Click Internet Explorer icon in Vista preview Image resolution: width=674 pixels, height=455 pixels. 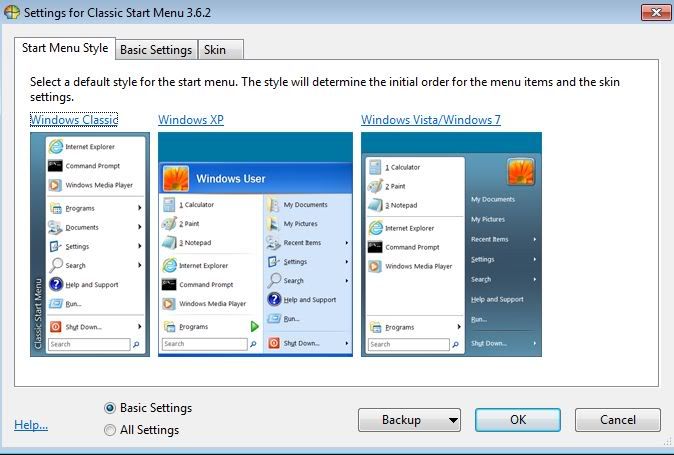point(375,228)
